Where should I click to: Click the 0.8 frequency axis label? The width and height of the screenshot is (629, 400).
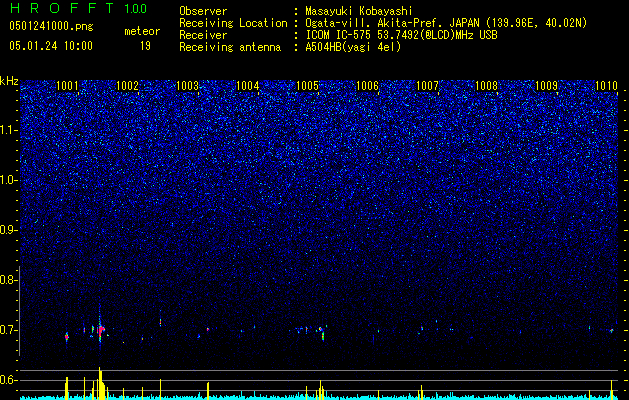[8, 280]
